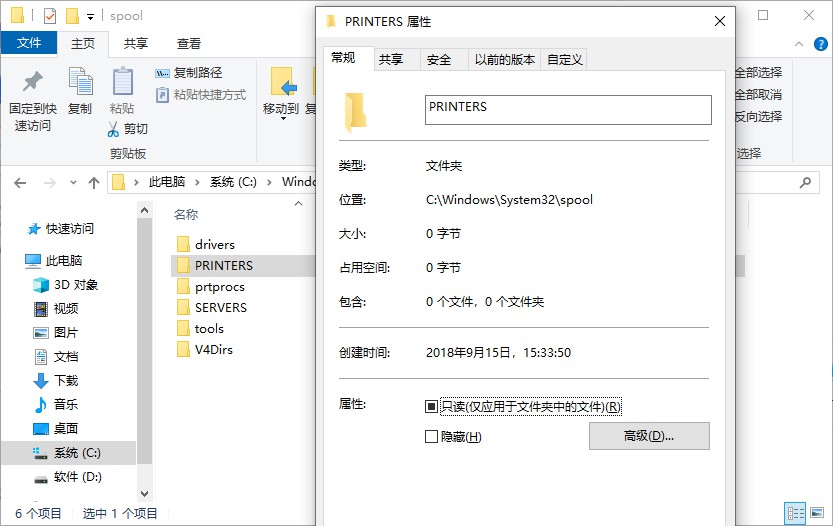Select the tools folder
Image resolution: width=833 pixels, height=526 pixels.
[200, 329]
